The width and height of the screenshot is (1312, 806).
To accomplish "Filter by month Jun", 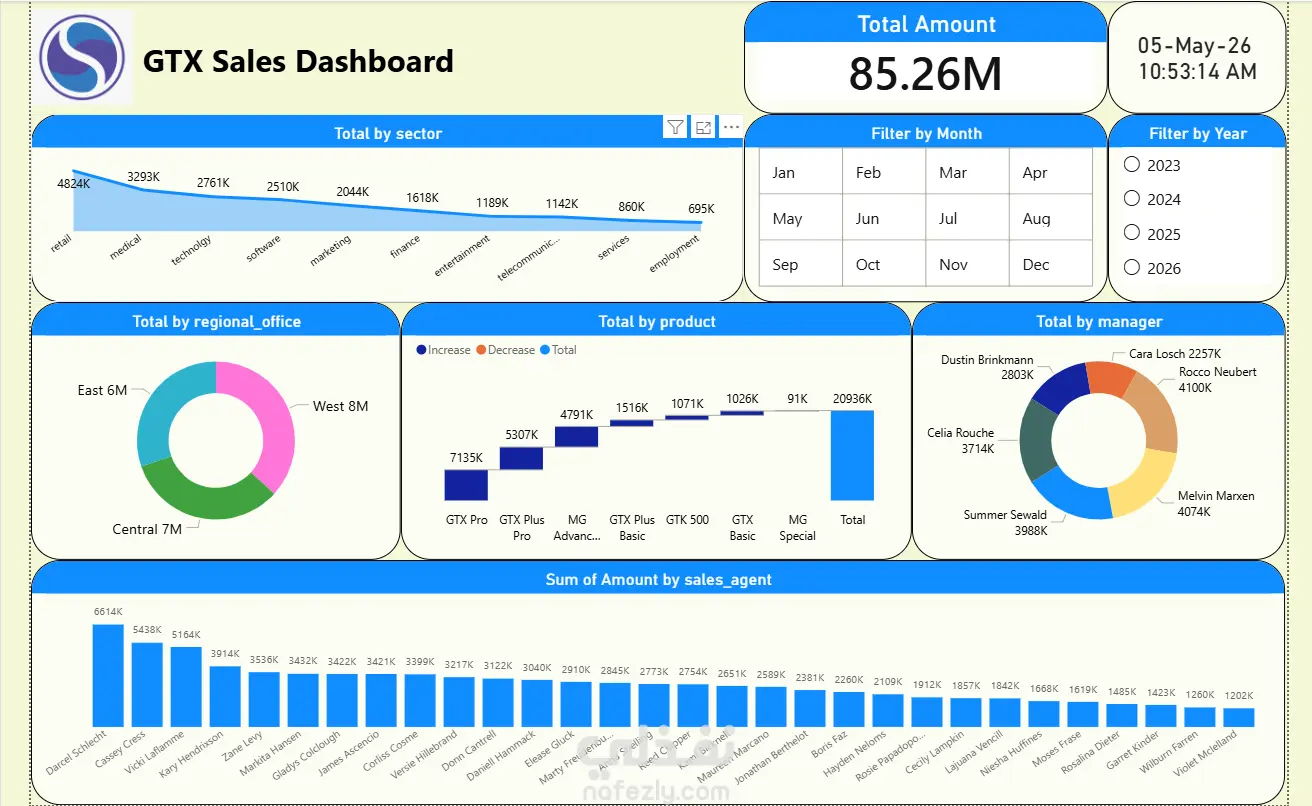I will point(884,218).
